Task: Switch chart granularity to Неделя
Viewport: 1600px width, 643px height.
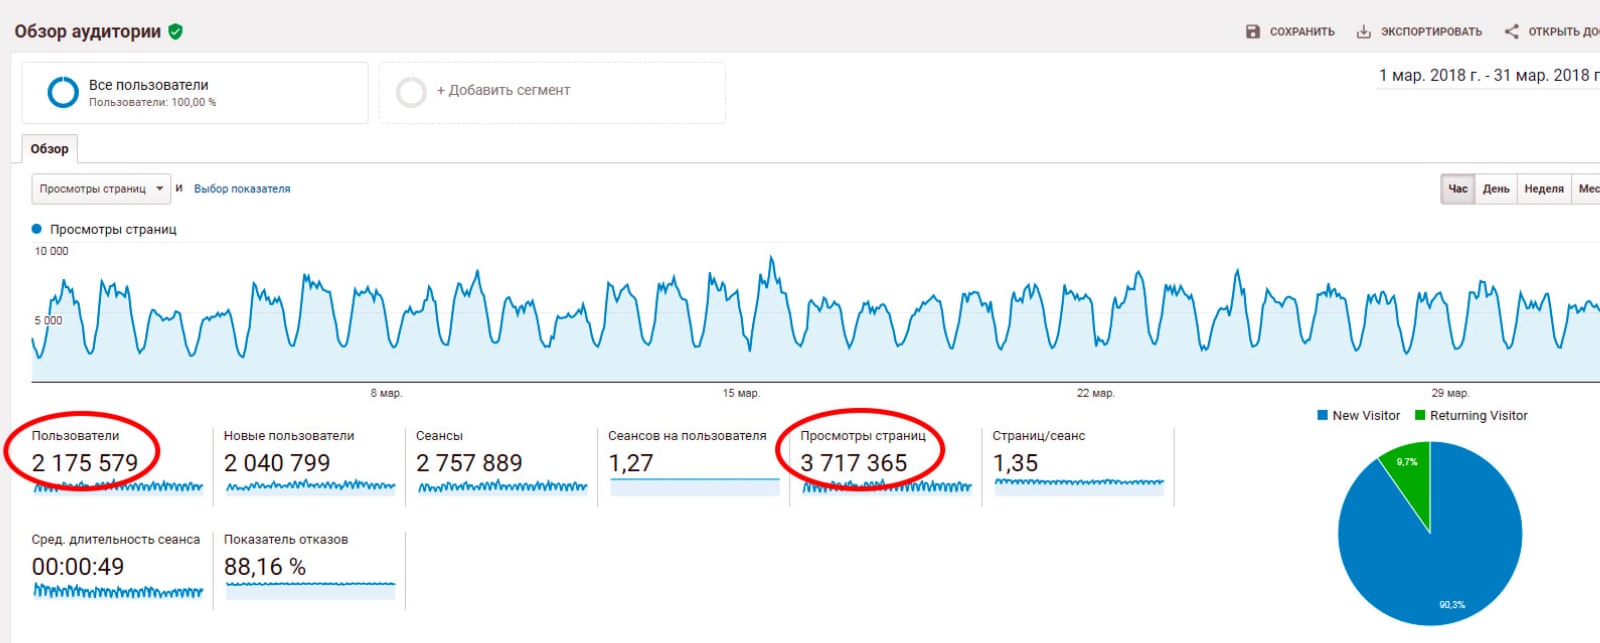Action: click(1543, 189)
